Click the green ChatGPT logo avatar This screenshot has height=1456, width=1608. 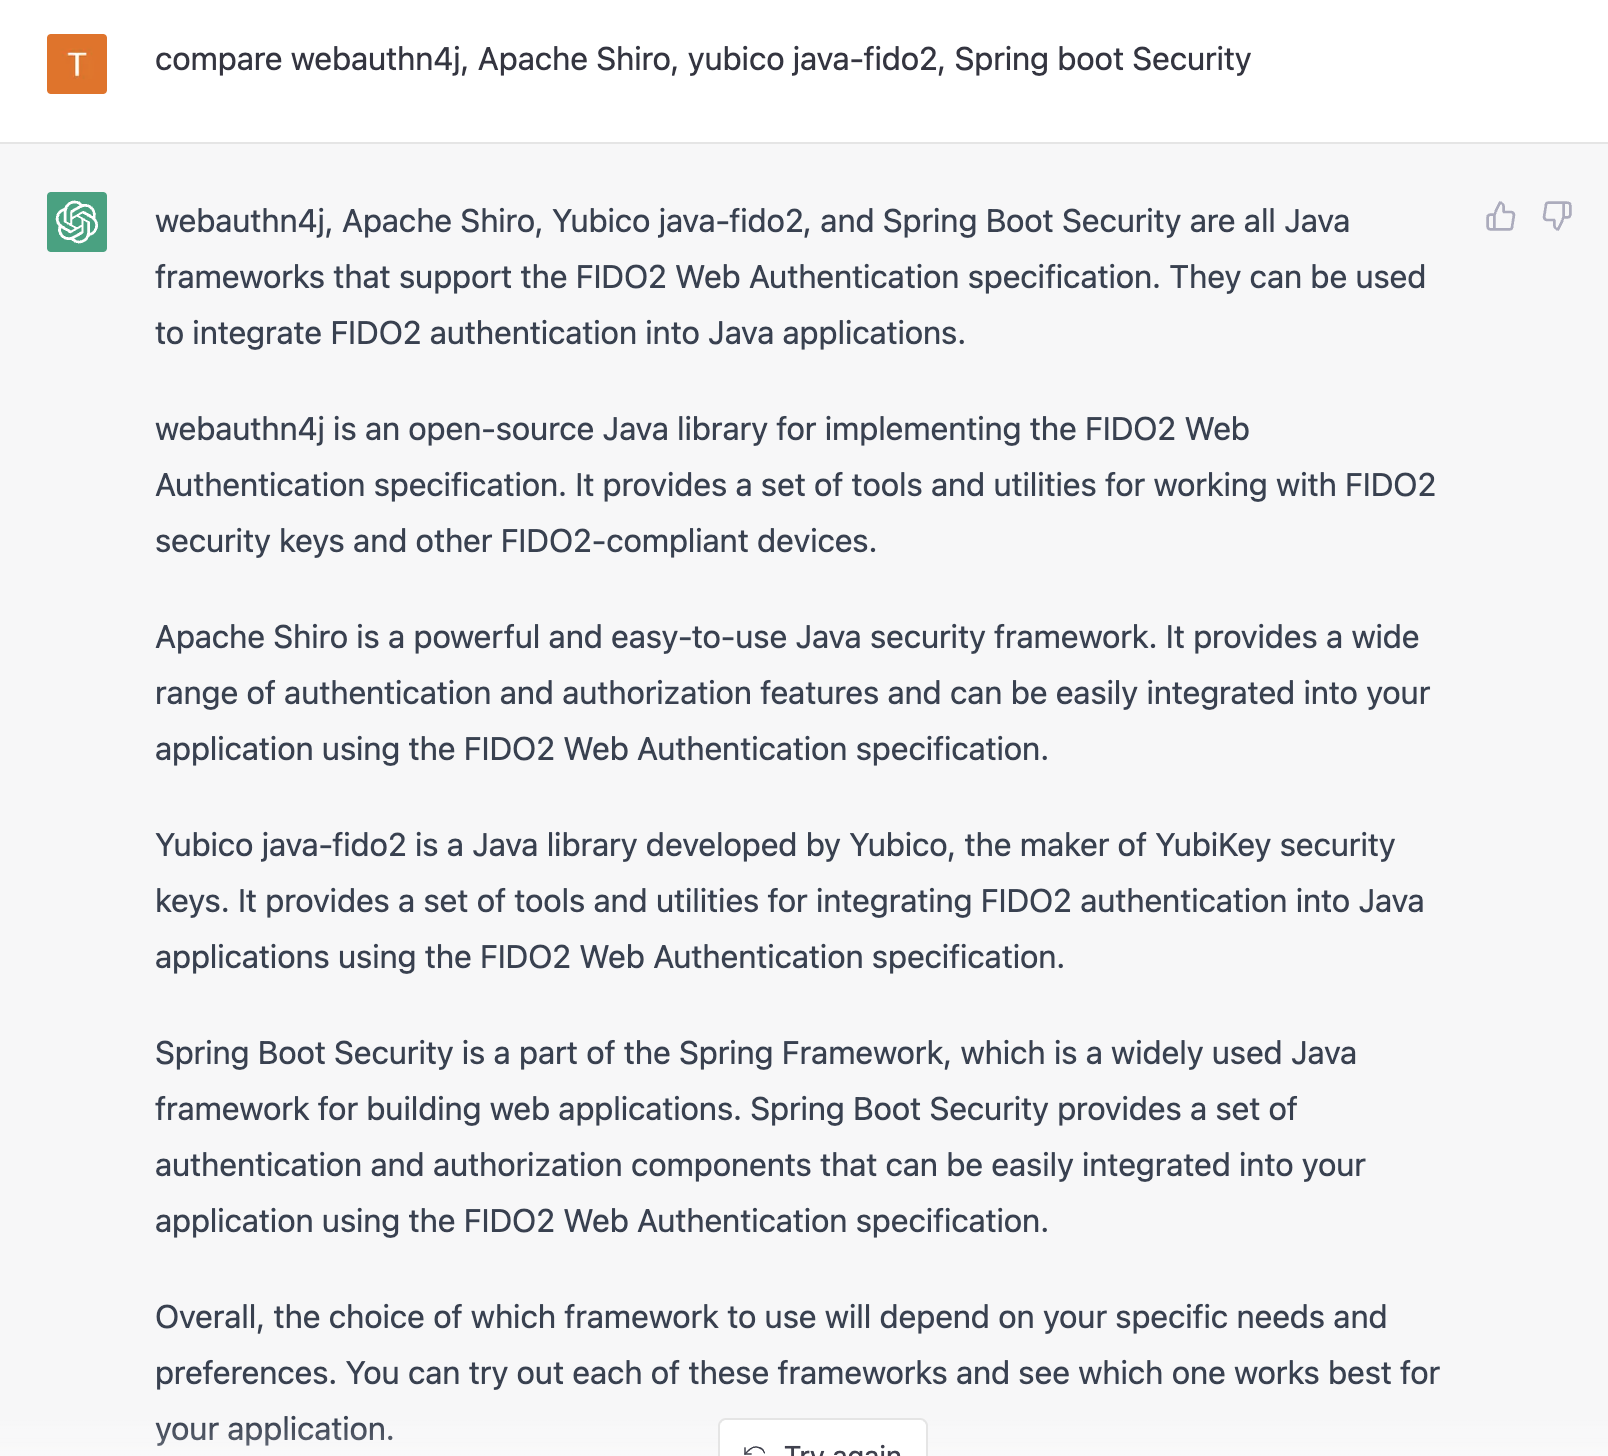click(x=77, y=222)
